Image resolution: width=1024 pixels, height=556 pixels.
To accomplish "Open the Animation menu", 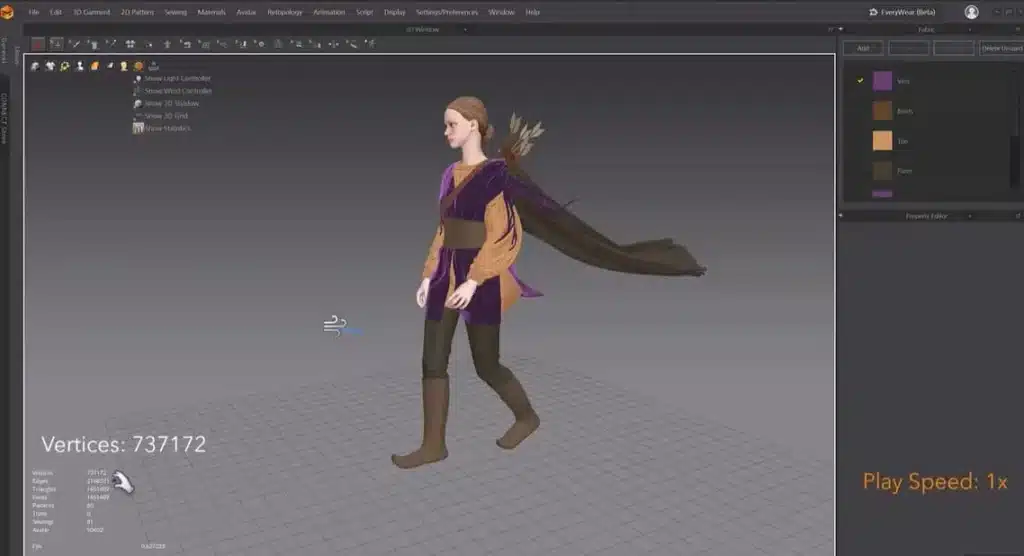I will [329, 12].
